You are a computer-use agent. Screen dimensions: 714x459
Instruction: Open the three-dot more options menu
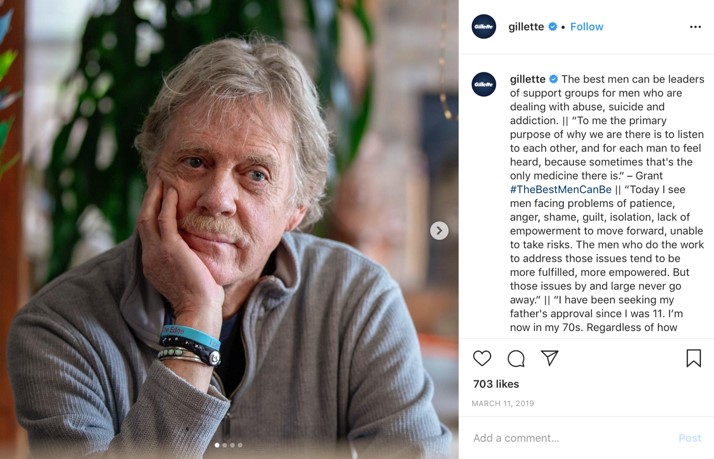tap(695, 27)
